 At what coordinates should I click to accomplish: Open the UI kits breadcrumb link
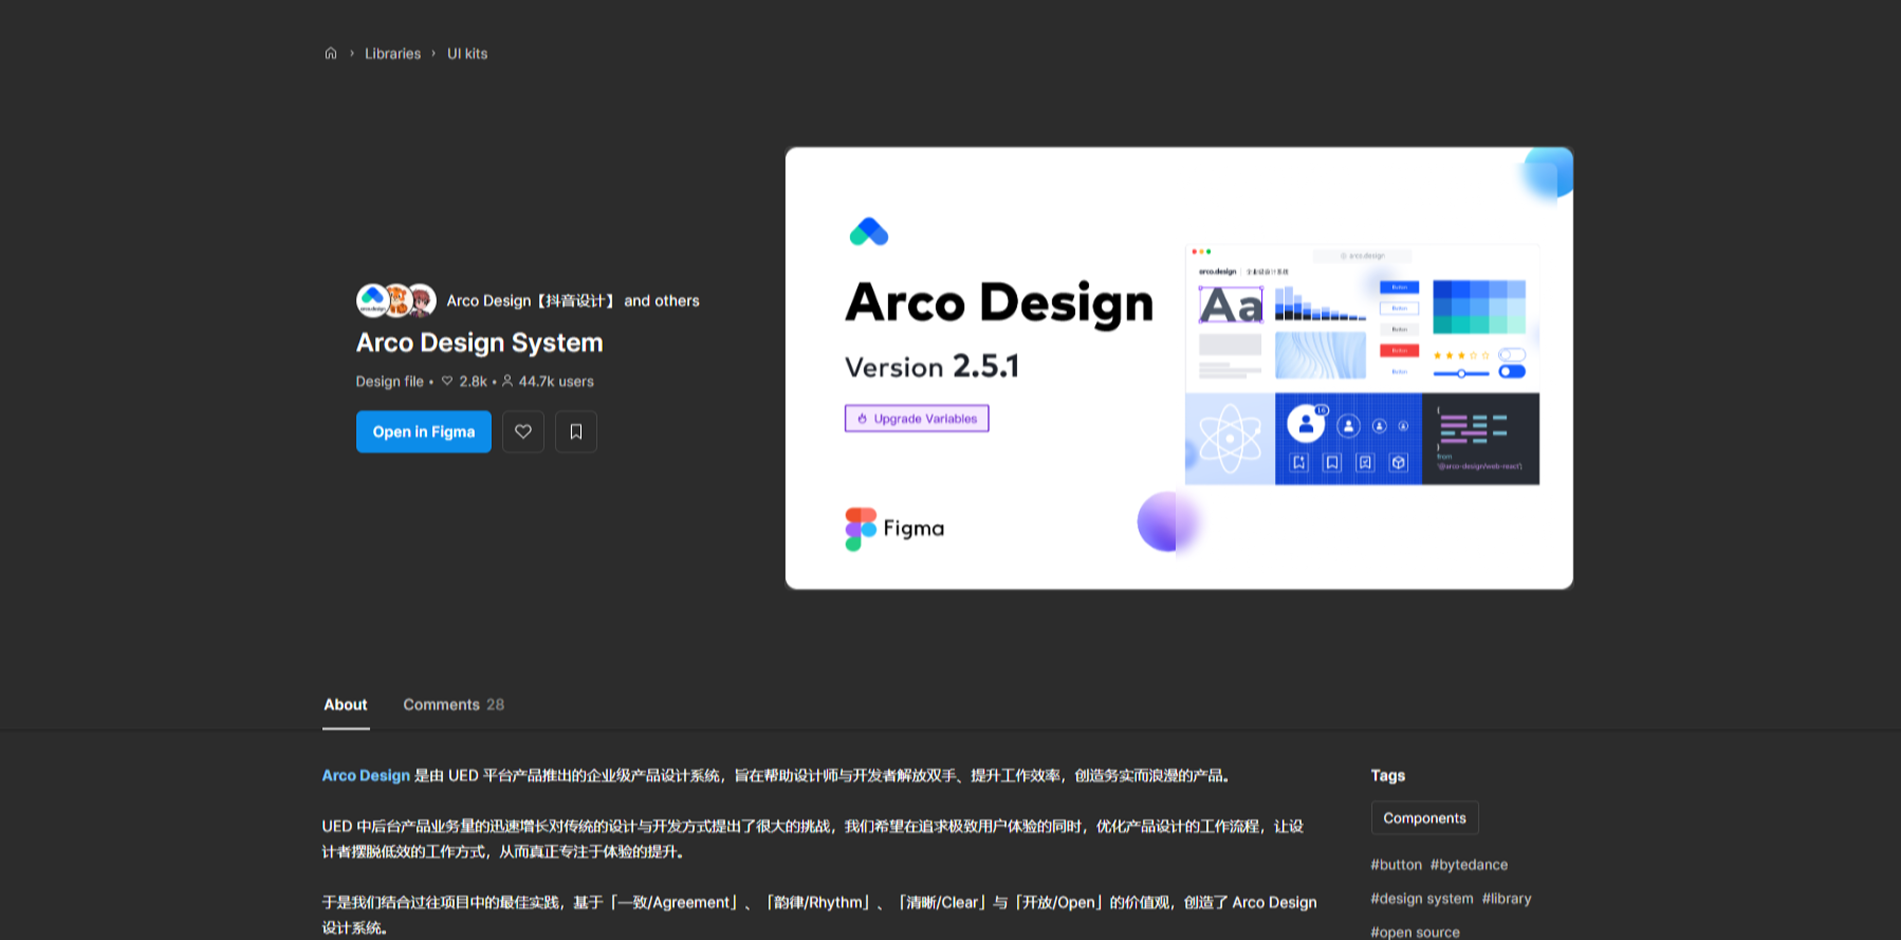pos(467,53)
